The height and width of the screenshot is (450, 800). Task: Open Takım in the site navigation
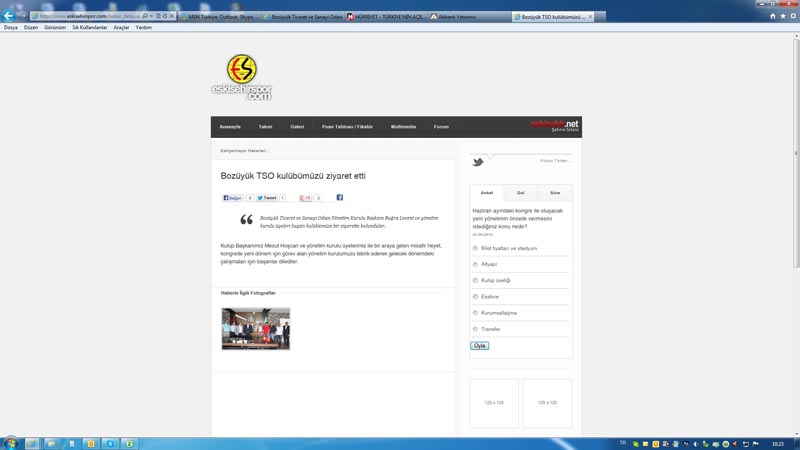(x=265, y=127)
